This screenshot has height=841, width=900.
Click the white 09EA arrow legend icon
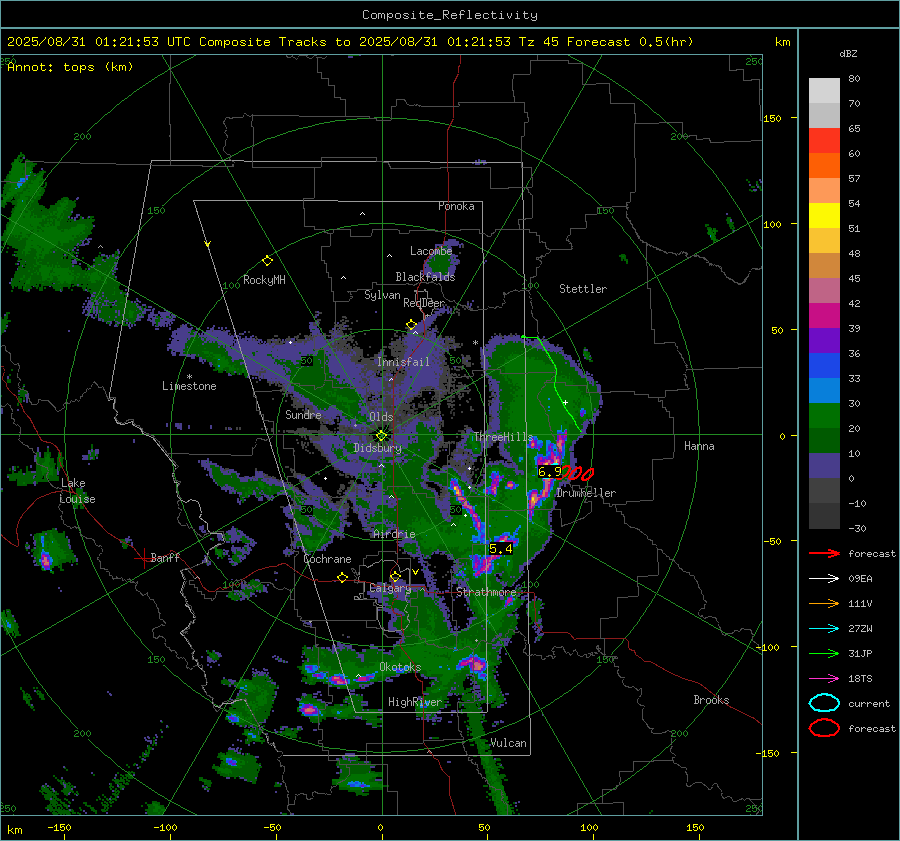(x=824, y=579)
